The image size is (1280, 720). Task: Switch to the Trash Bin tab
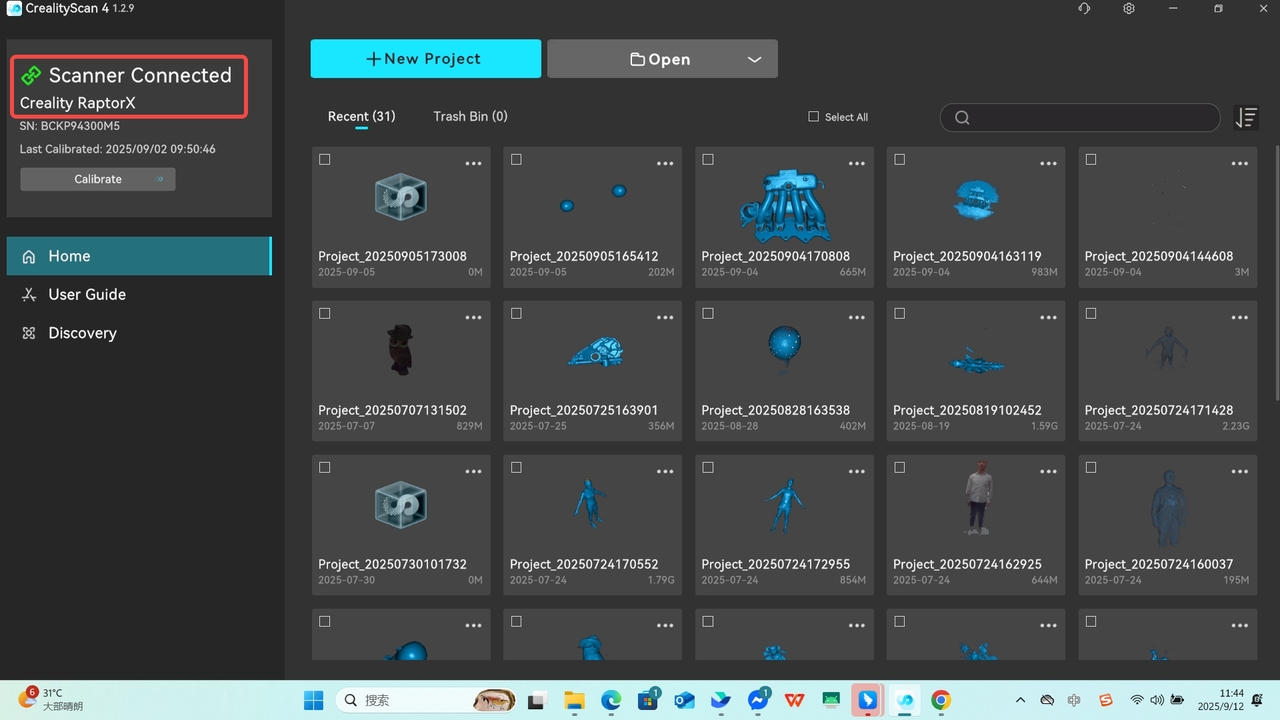470,117
